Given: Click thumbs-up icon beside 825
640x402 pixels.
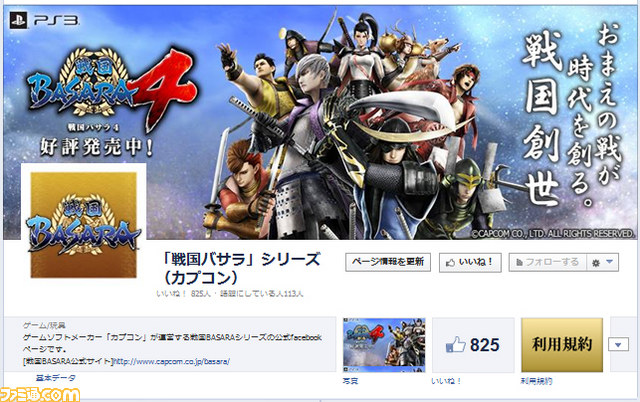Looking at the screenshot, I should coord(455,345).
